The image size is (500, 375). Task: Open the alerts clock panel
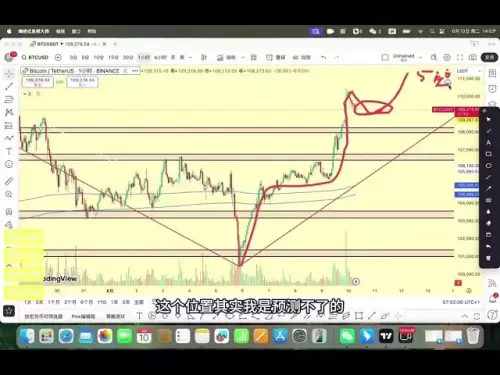point(492,88)
